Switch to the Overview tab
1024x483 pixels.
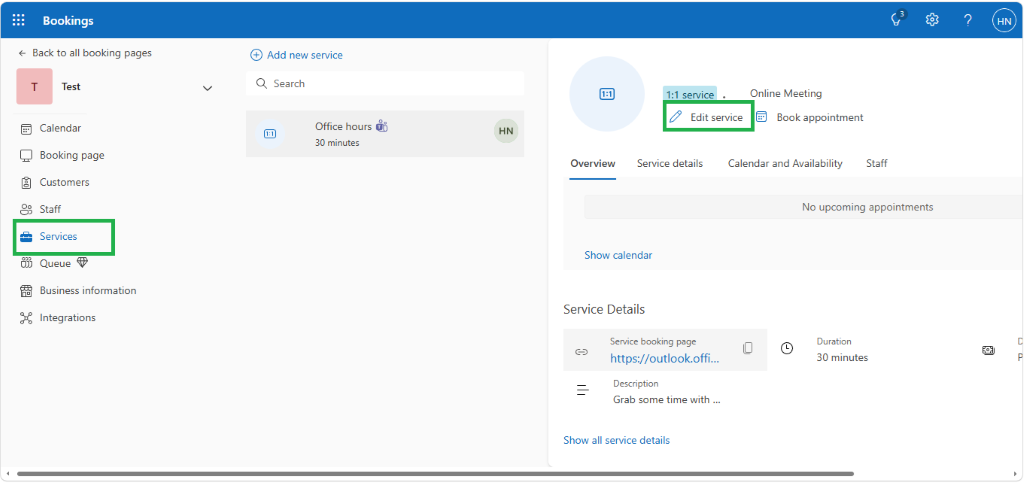[x=593, y=164]
